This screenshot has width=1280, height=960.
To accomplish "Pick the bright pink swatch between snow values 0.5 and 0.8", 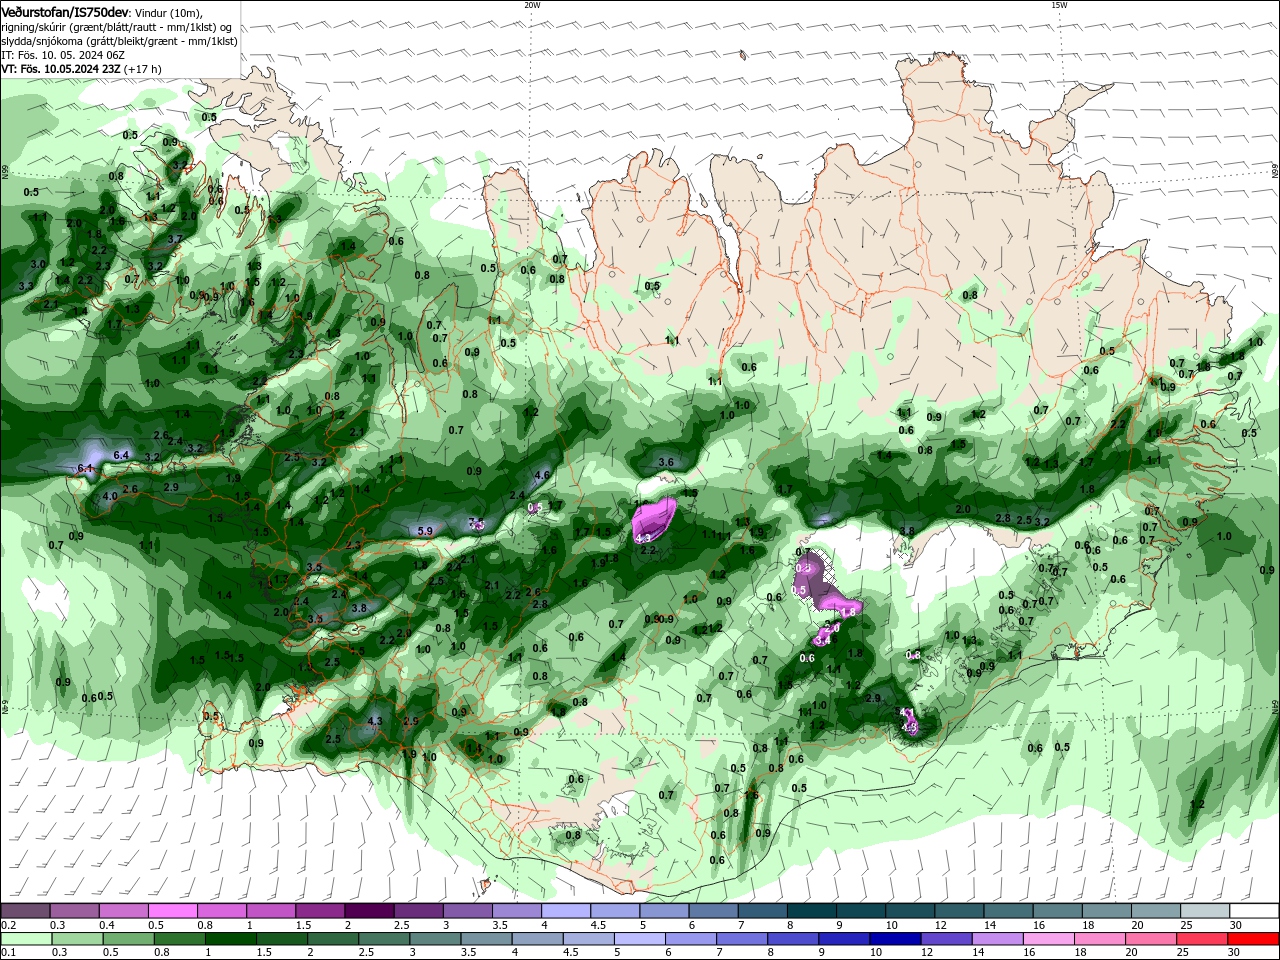I will (172, 911).
